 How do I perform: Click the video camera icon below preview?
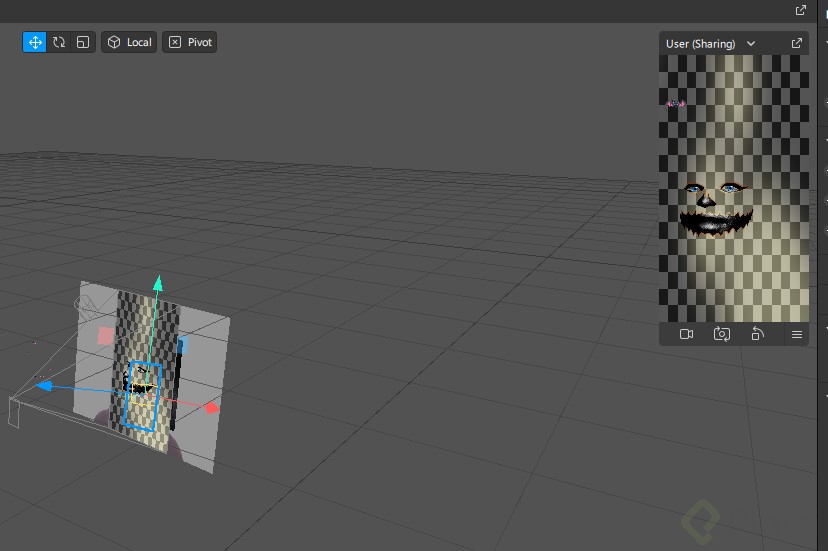[686, 334]
